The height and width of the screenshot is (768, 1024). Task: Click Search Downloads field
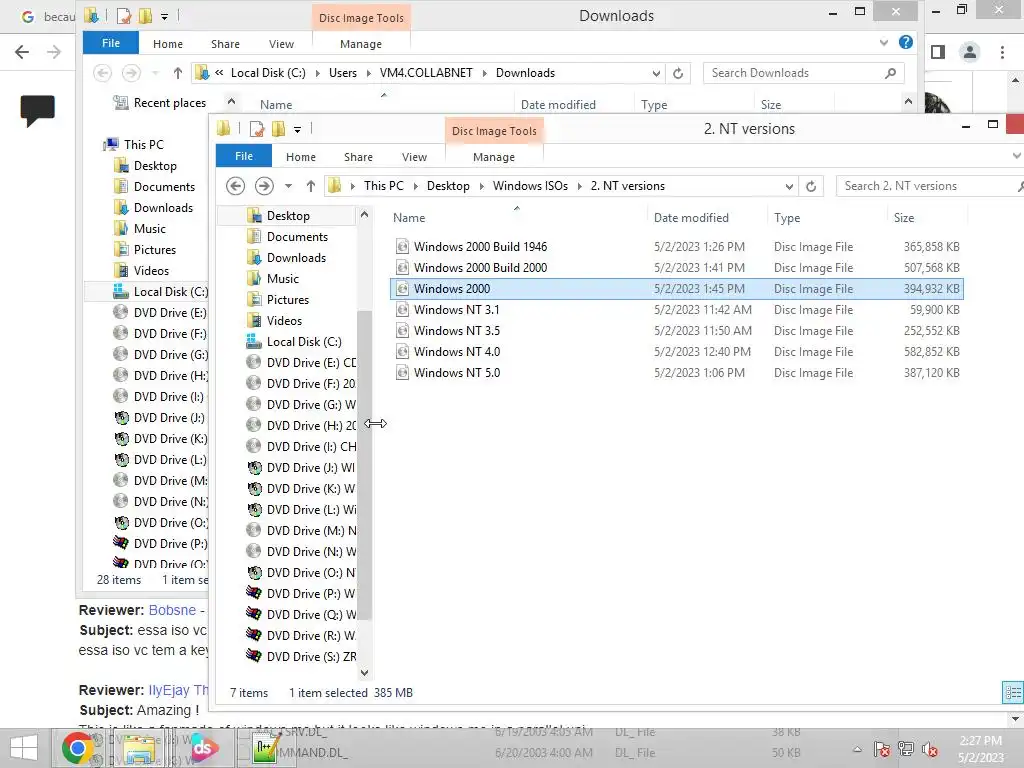click(803, 73)
